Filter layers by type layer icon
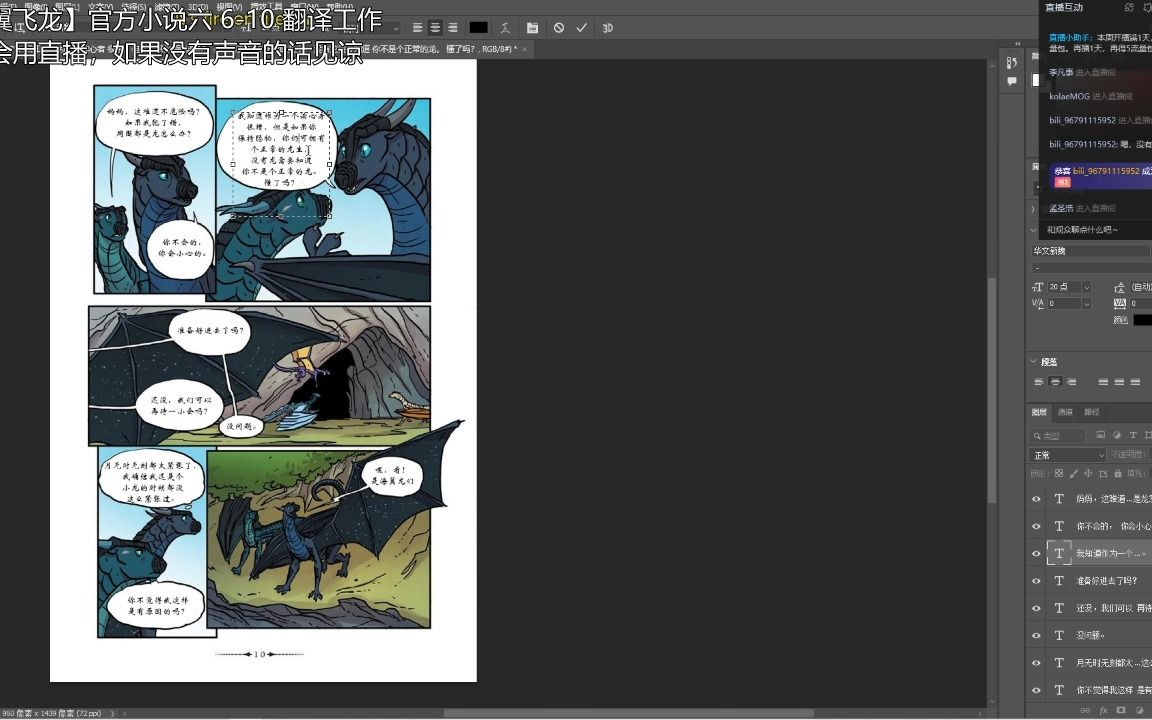 click(x=1133, y=436)
